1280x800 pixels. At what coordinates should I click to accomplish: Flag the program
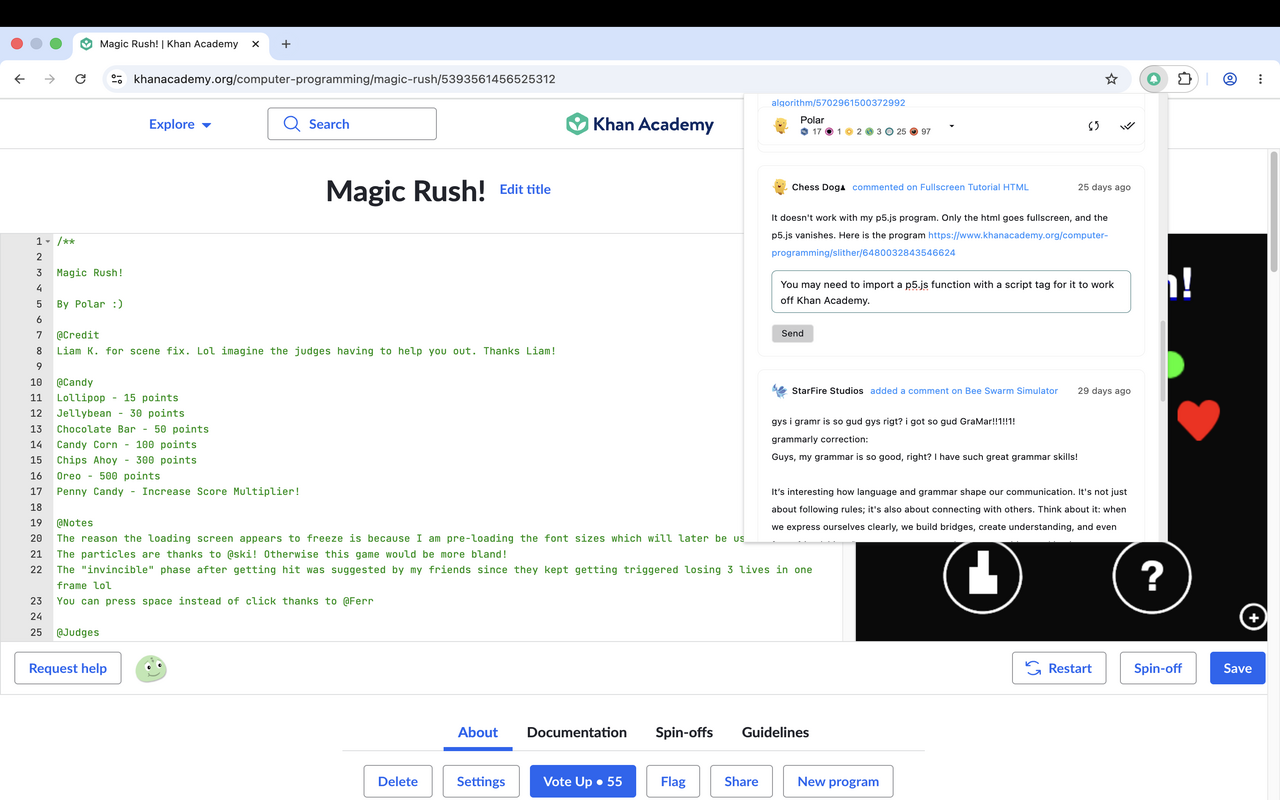673,781
